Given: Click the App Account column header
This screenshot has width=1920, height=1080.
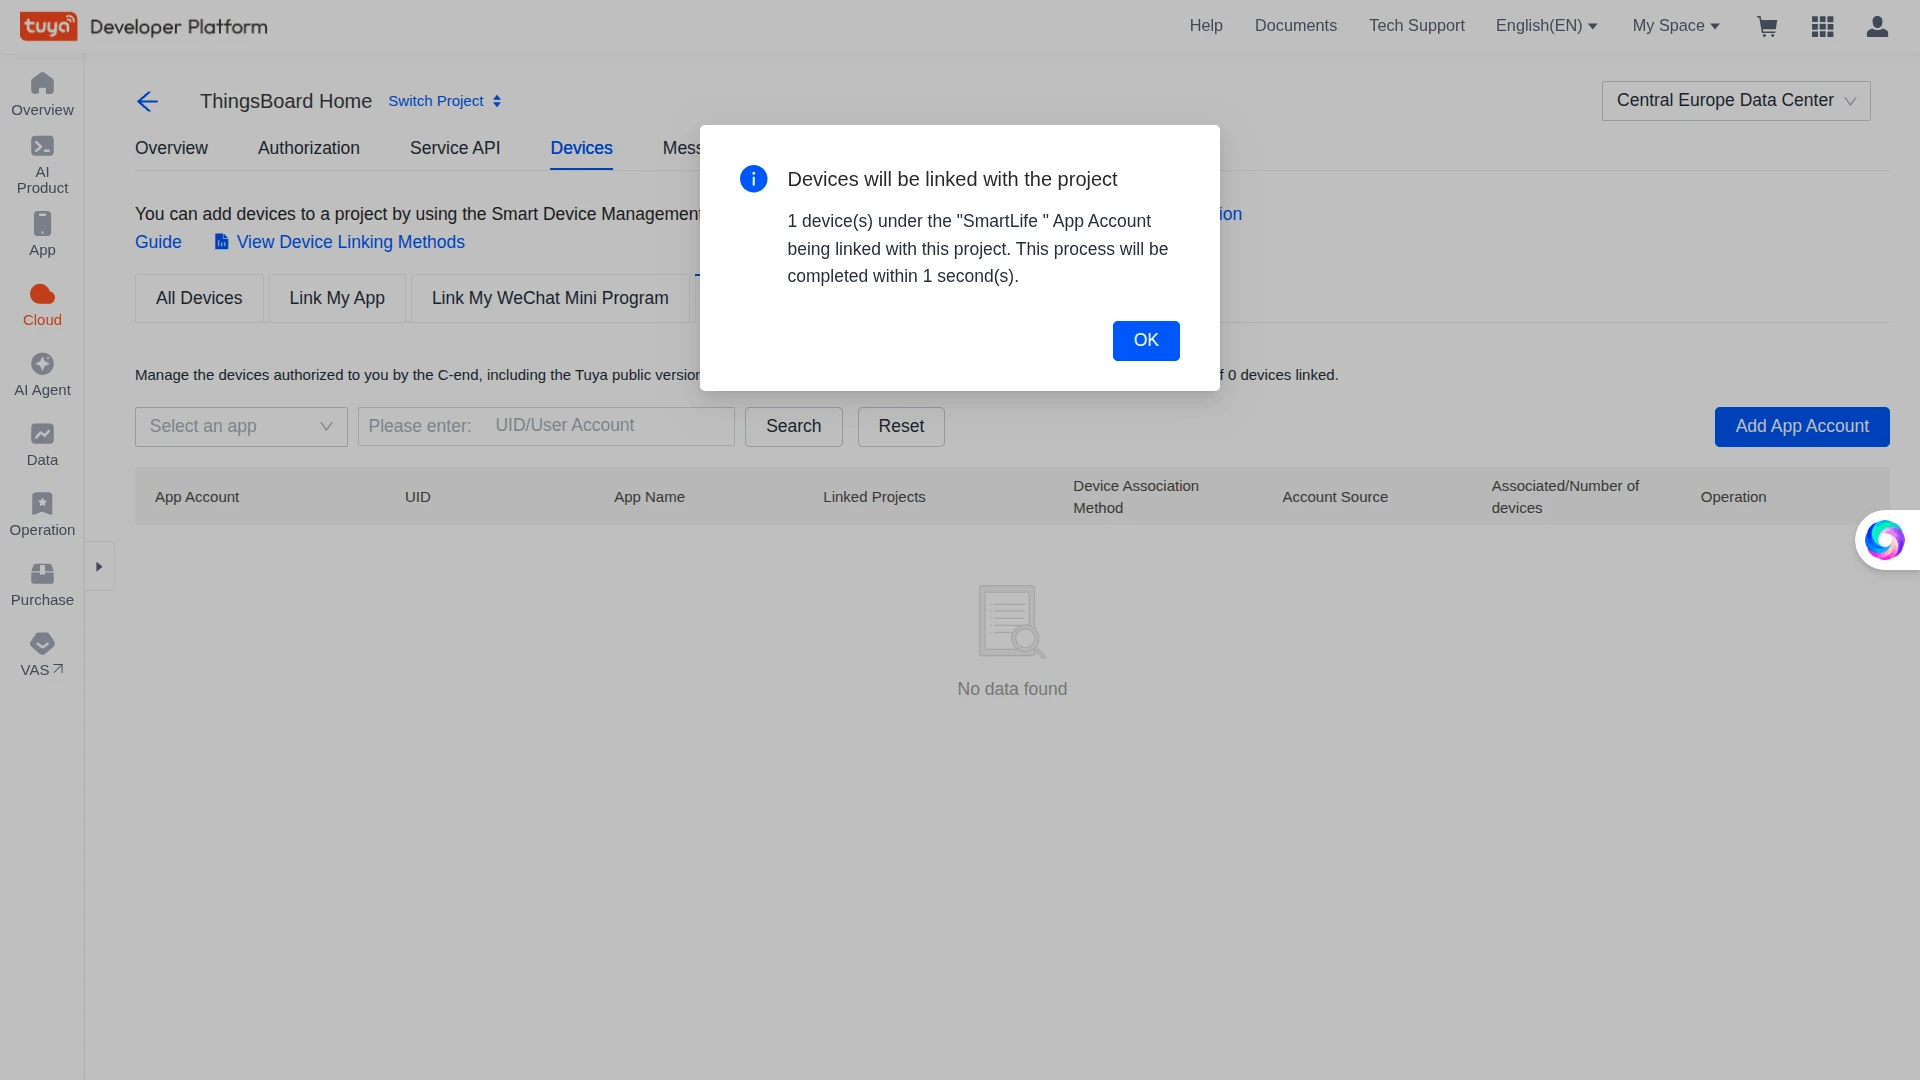Looking at the screenshot, I should 197,497.
